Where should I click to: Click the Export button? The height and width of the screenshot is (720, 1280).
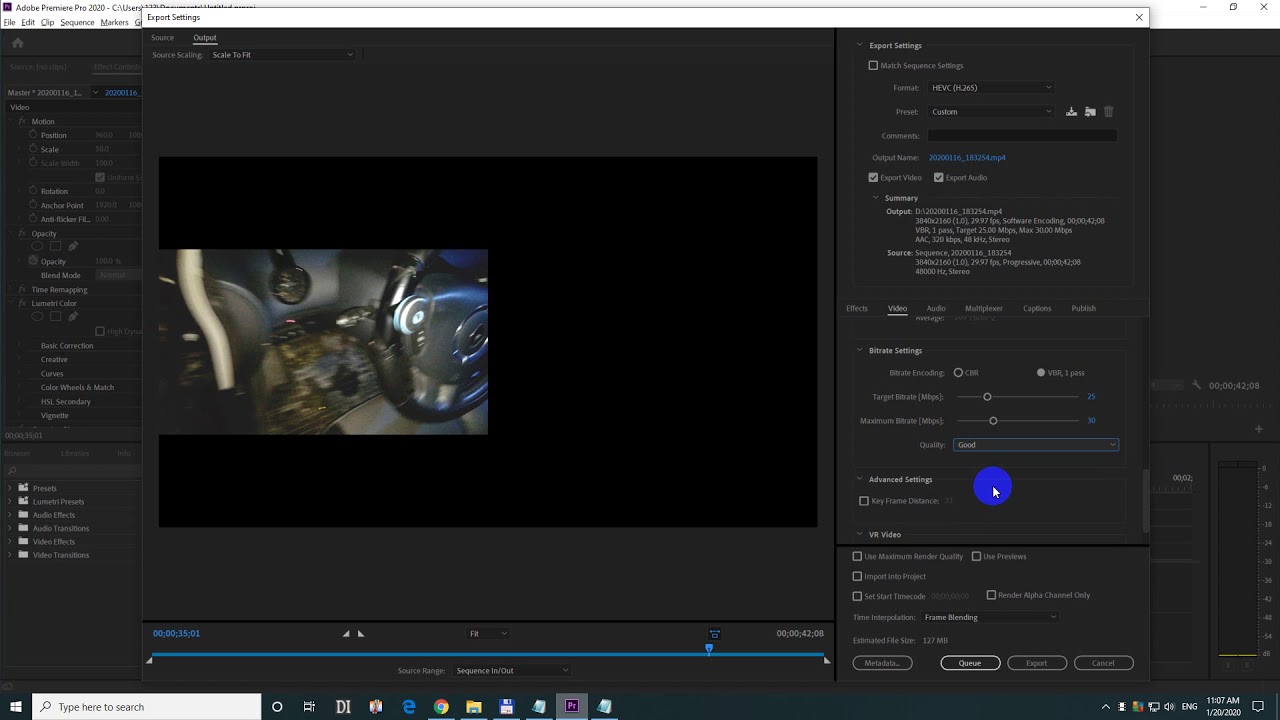(x=1037, y=663)
